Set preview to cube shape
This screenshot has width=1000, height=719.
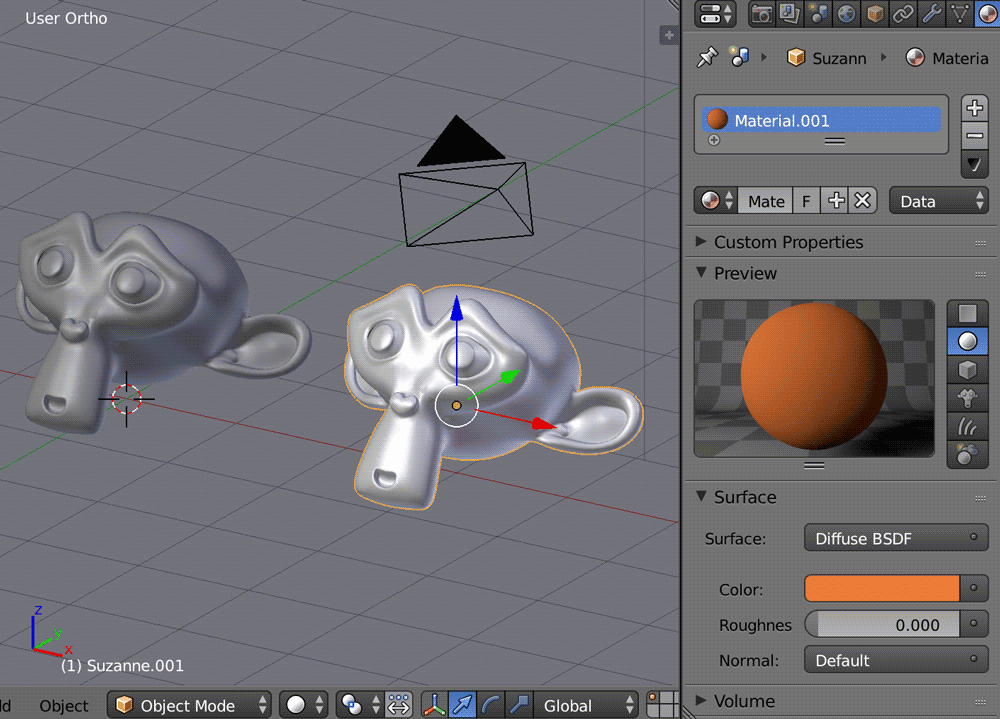pyautogui.click(x=967, y=370)
